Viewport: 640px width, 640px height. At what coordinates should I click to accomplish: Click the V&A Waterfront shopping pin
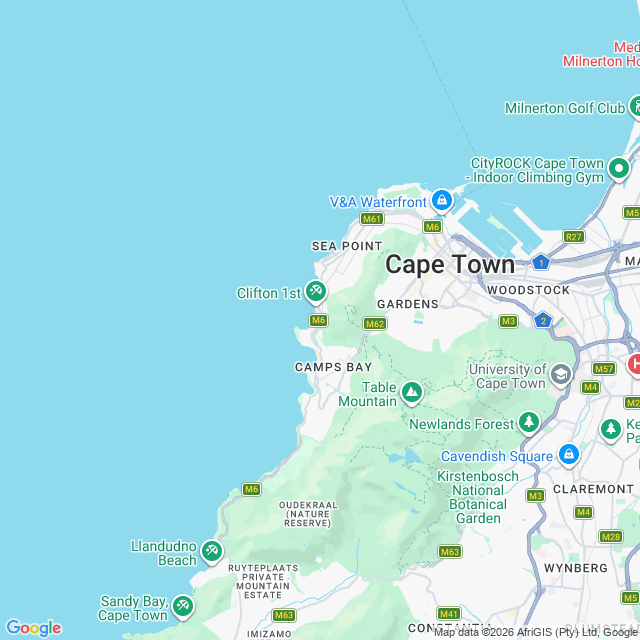pos(442,201)
